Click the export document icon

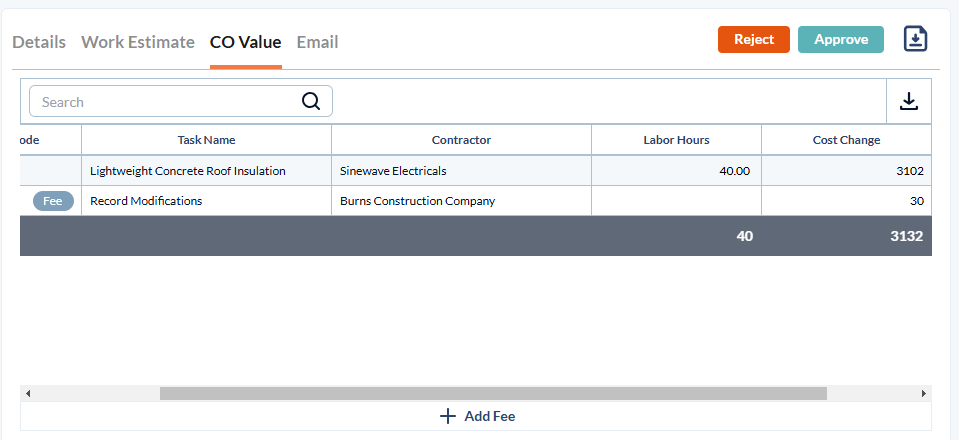915,39
